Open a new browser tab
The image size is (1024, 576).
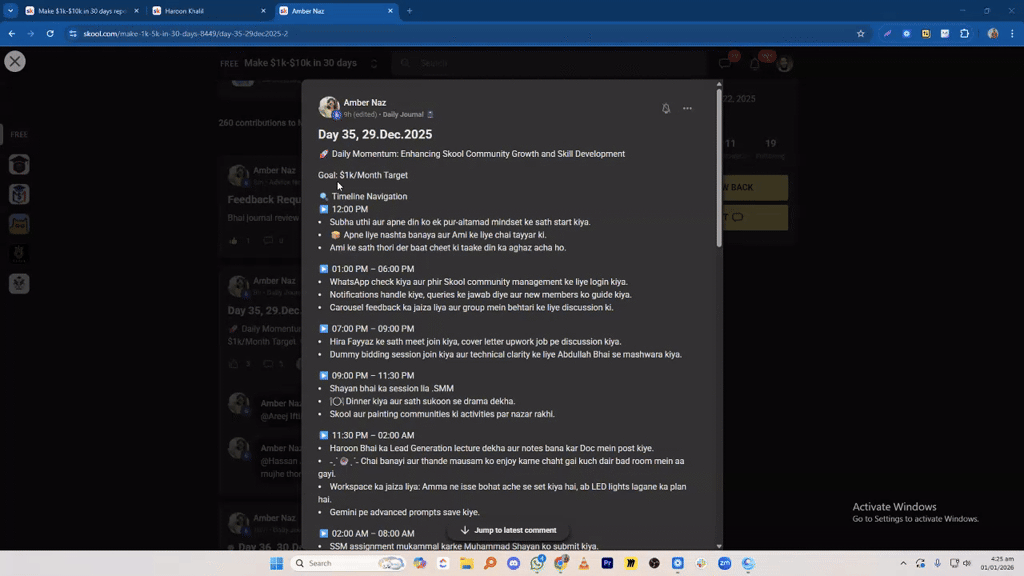pos(409,11)
